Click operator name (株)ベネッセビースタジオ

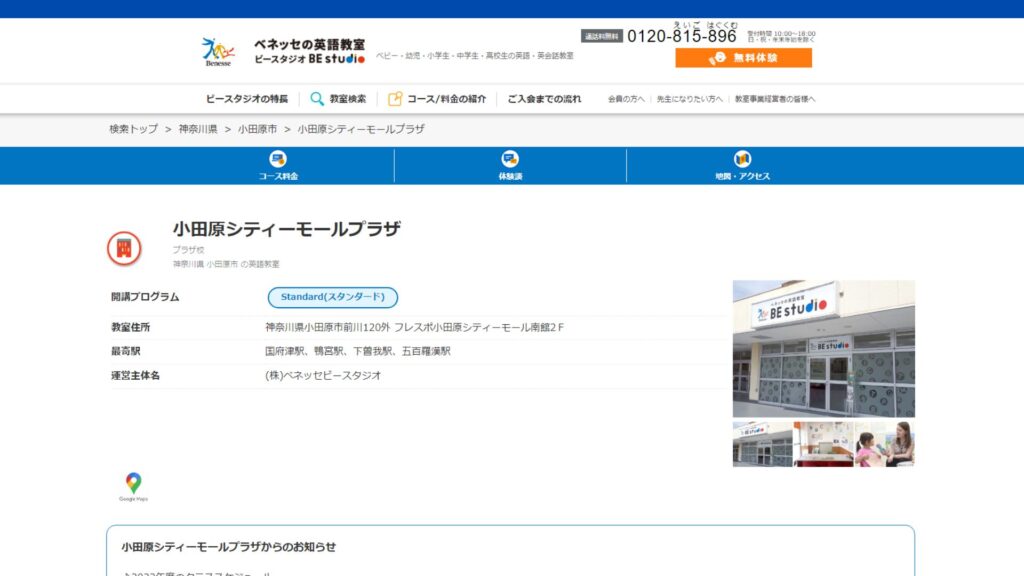click(x=323, y=376)
